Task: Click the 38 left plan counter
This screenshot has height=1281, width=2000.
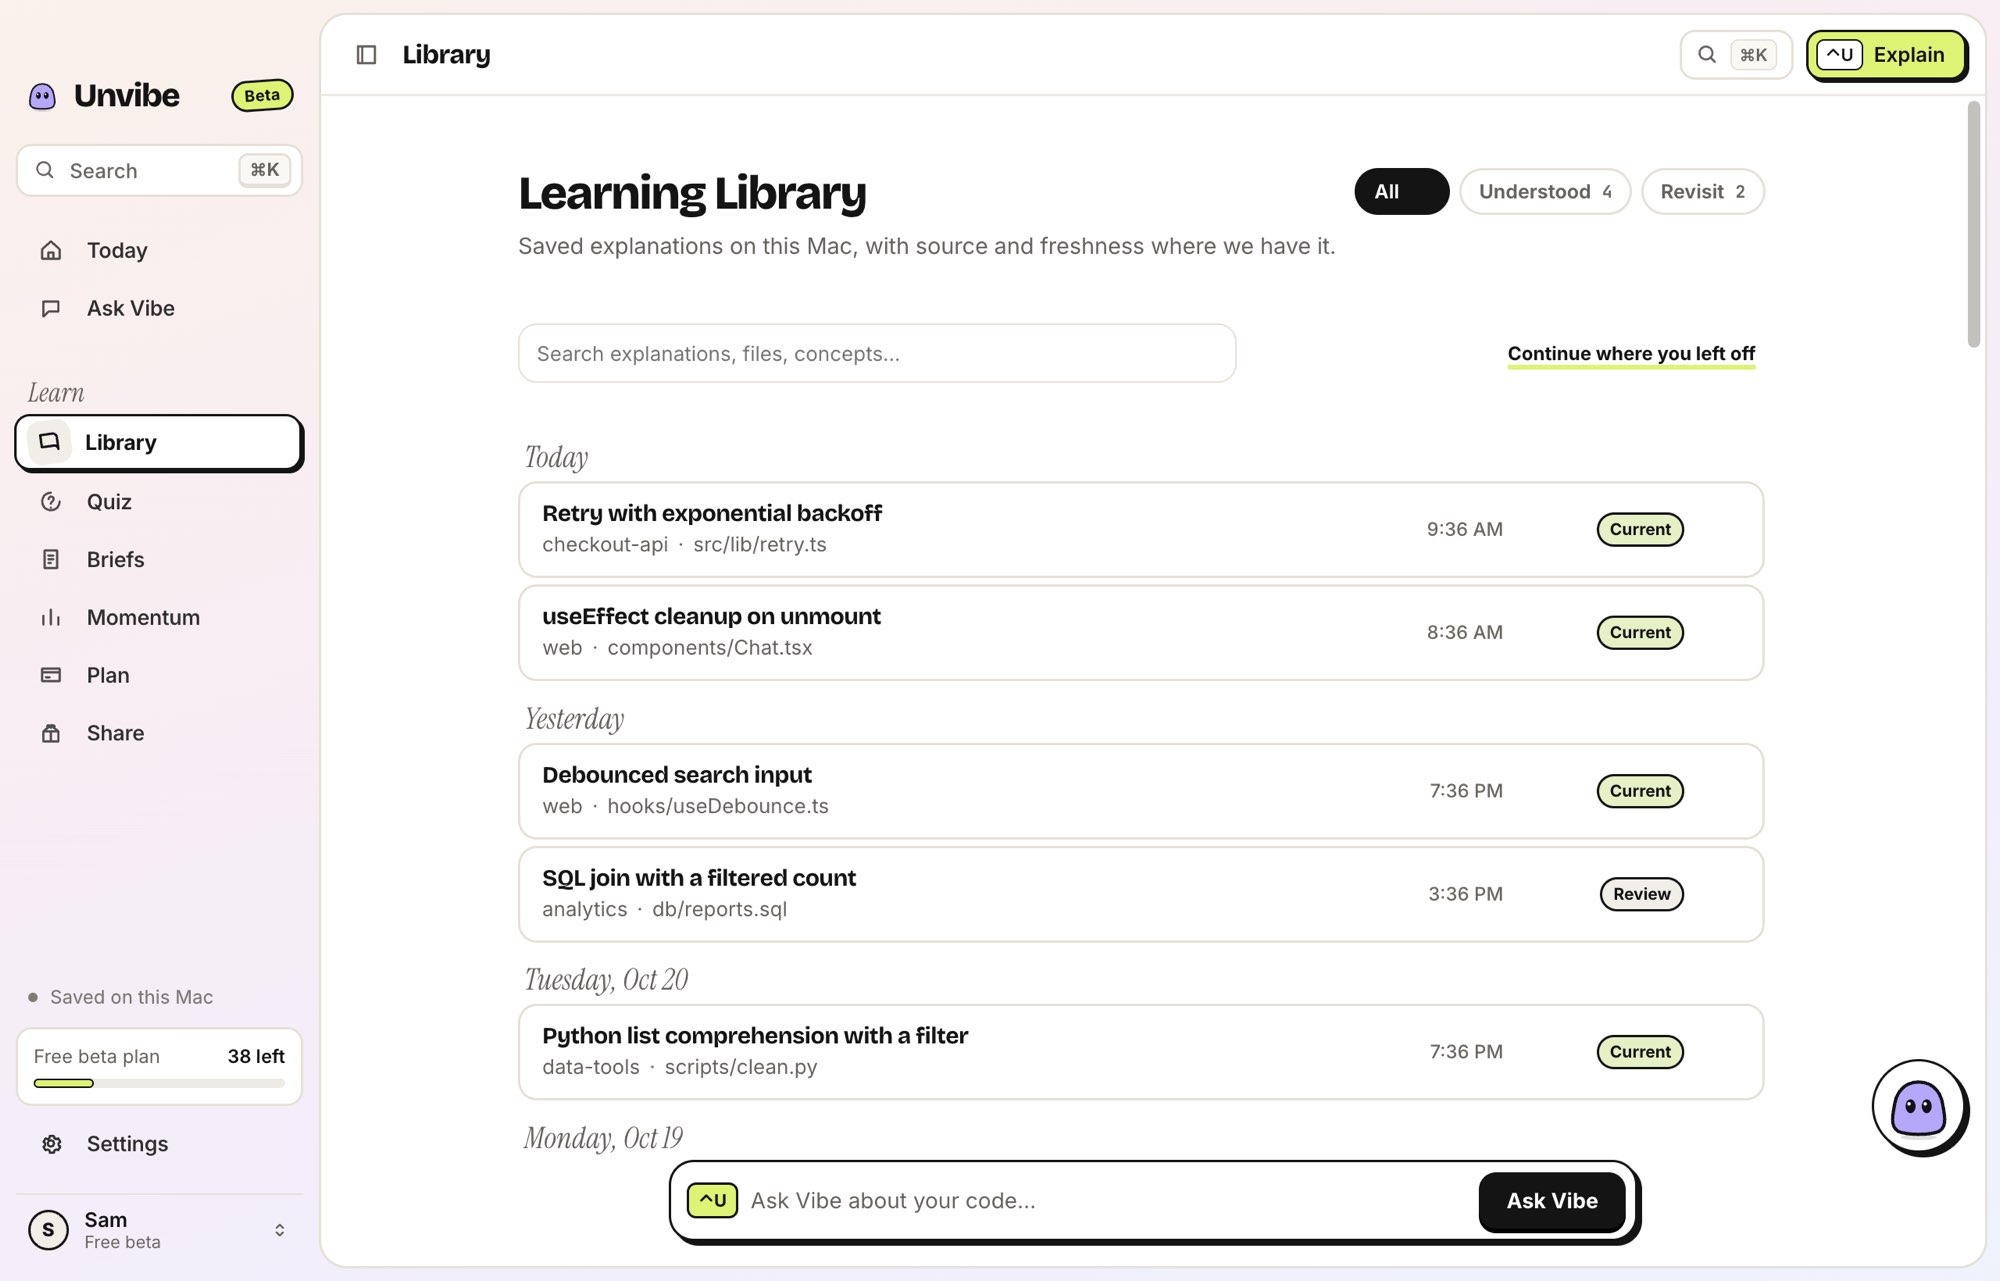Action: click(256, 1057)
